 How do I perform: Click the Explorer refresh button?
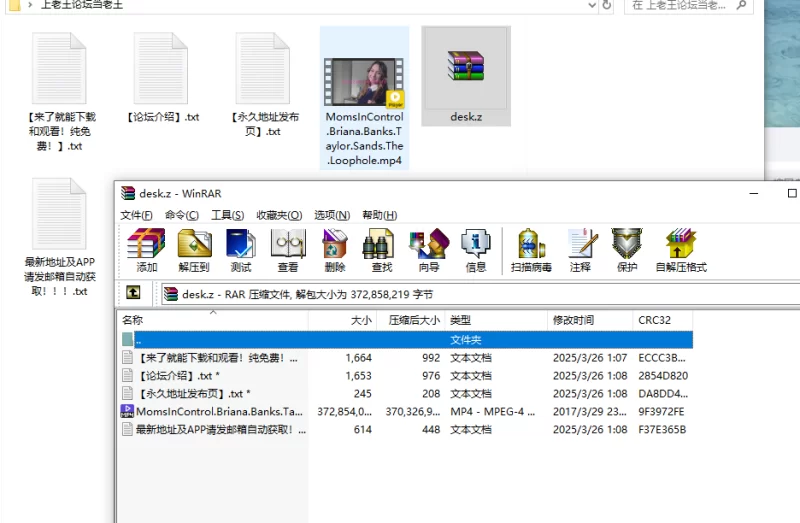click(x=607, y=5)
